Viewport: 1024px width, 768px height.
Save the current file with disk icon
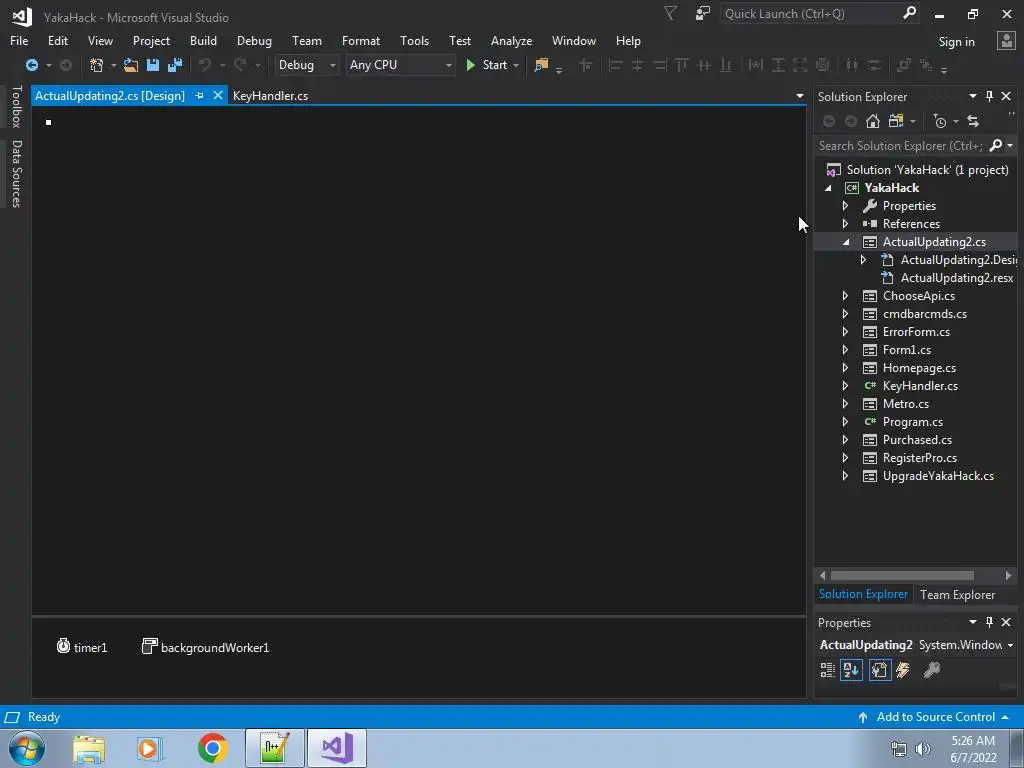pos(153,65)
